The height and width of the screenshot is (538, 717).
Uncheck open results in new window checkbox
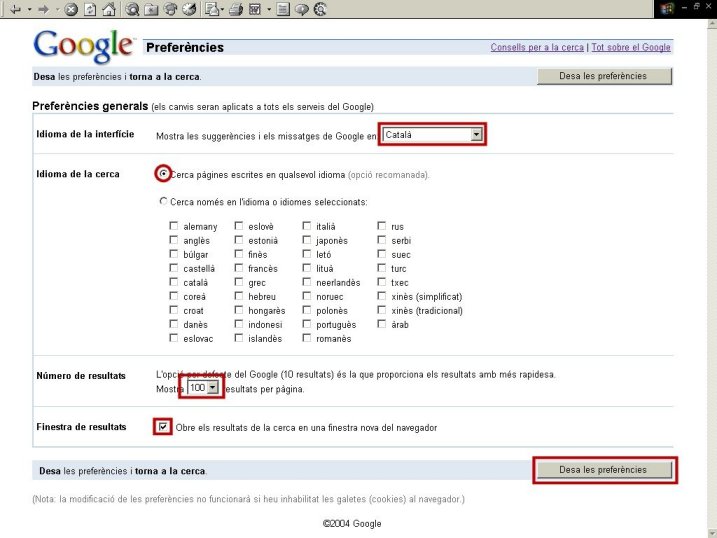[x=163, y=426]
